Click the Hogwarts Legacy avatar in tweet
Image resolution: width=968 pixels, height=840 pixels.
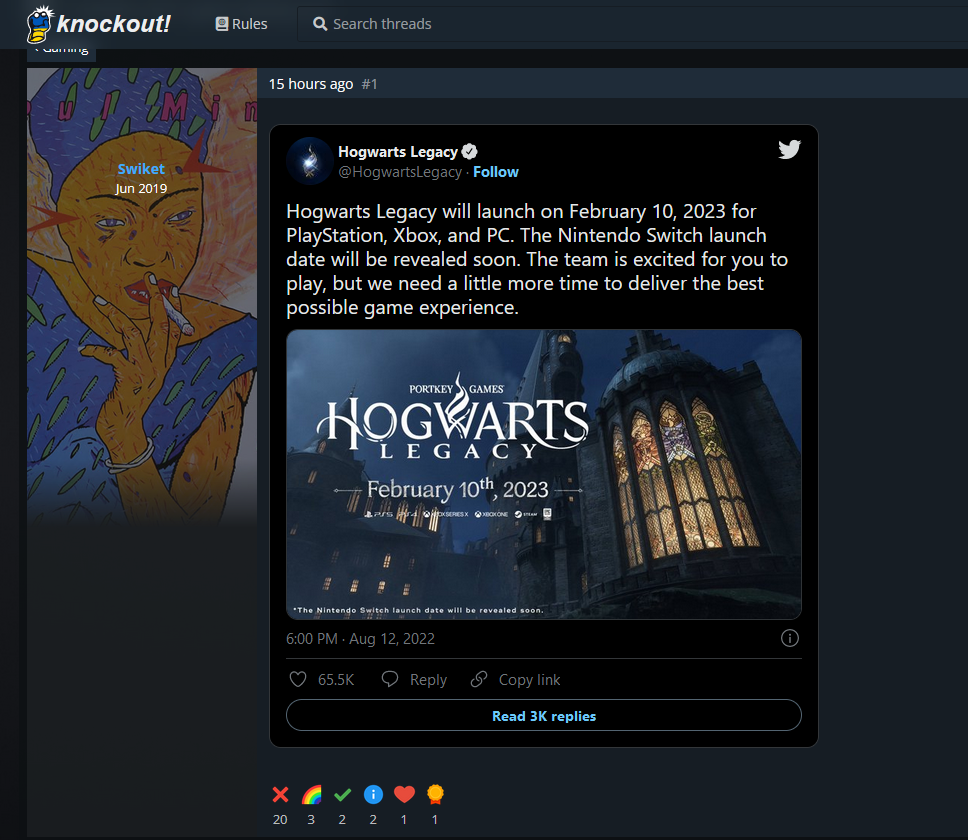310,161
